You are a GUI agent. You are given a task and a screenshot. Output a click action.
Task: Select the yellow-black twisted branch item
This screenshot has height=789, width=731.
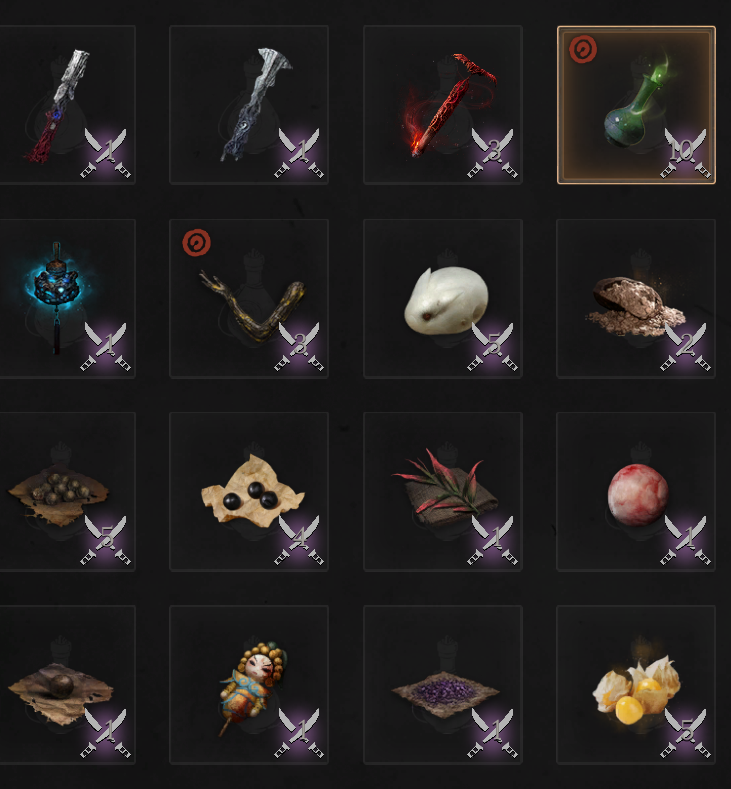pyautogui.click(x=249, y=298)
